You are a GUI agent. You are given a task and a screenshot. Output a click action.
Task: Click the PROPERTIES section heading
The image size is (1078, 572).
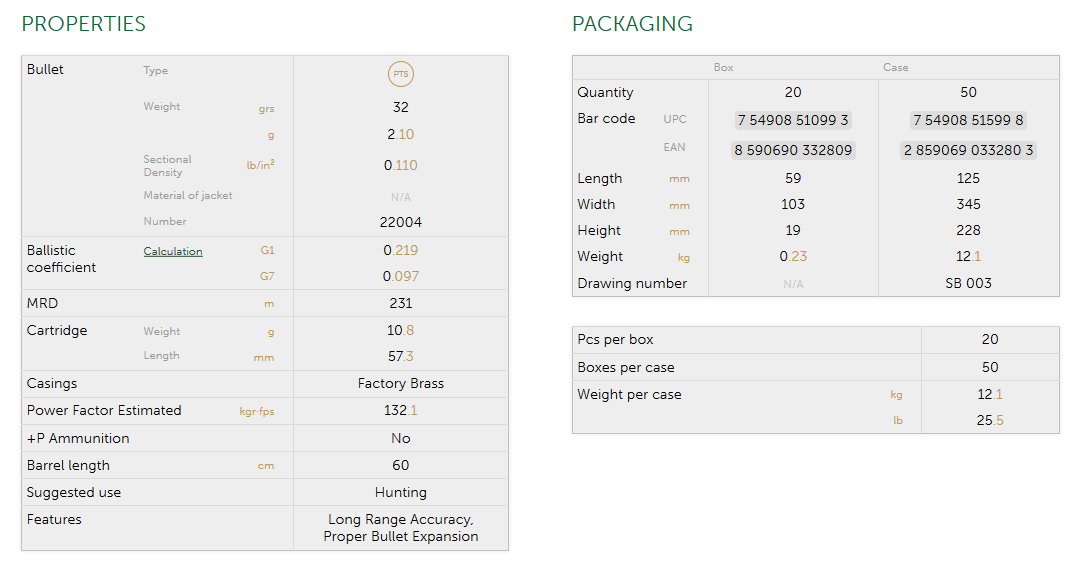point(84,24)
